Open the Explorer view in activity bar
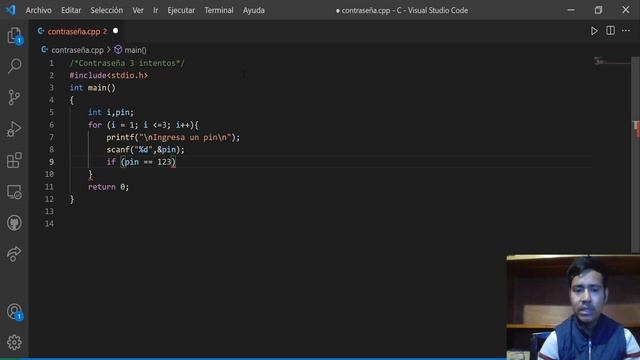 tap(14, 36)
